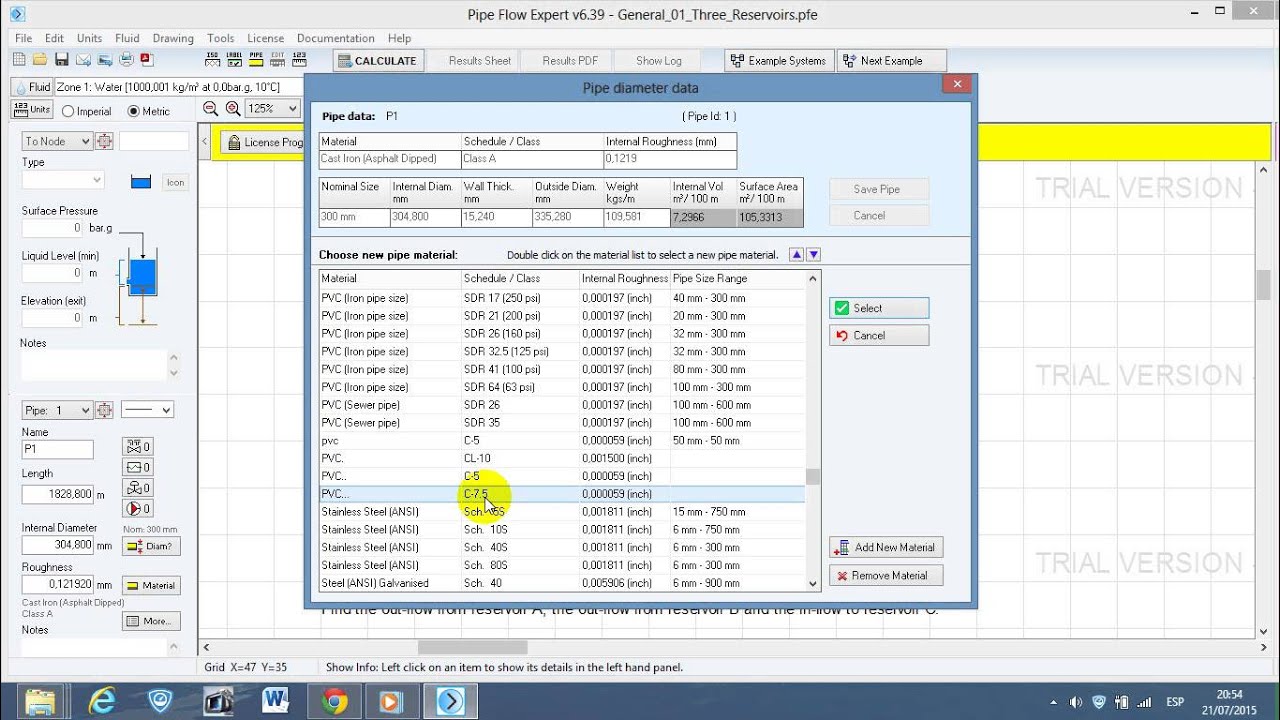Click the PDF export icon
Image resolution: width=1280 pixels, height=720 pixels.
[147, 60]
